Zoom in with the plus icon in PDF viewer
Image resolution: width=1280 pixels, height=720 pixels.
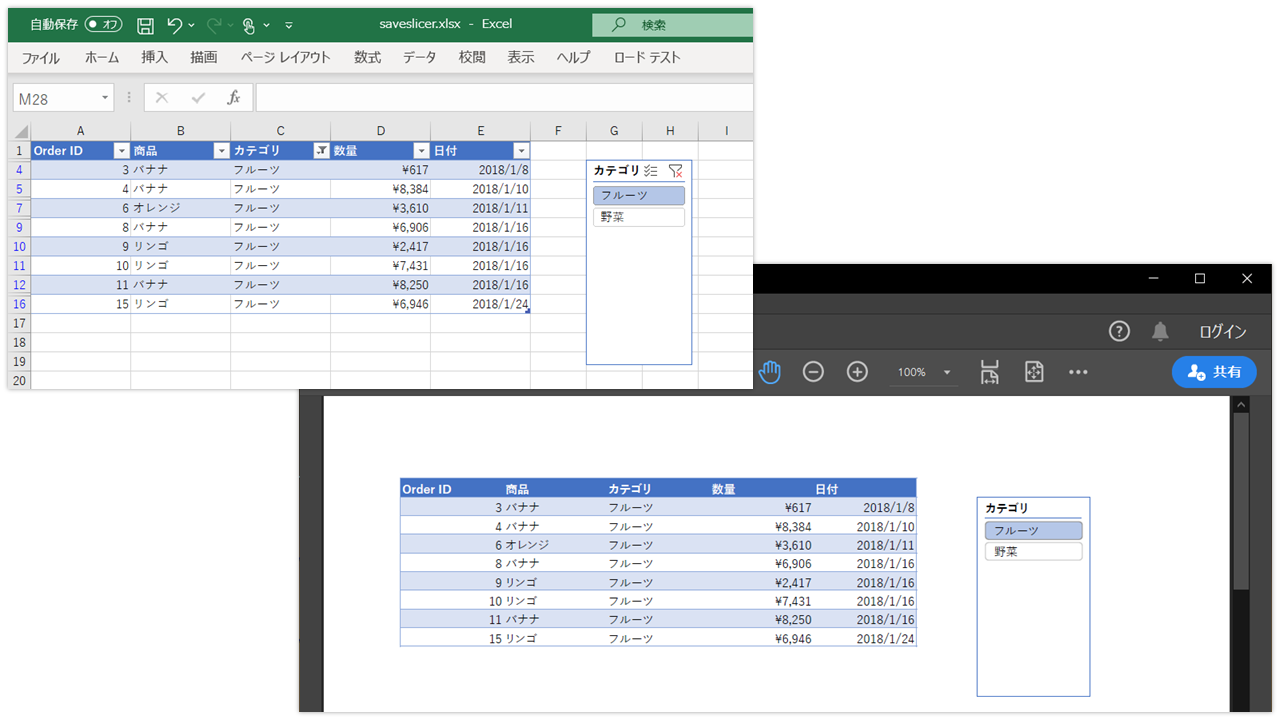tap(857, 372)
